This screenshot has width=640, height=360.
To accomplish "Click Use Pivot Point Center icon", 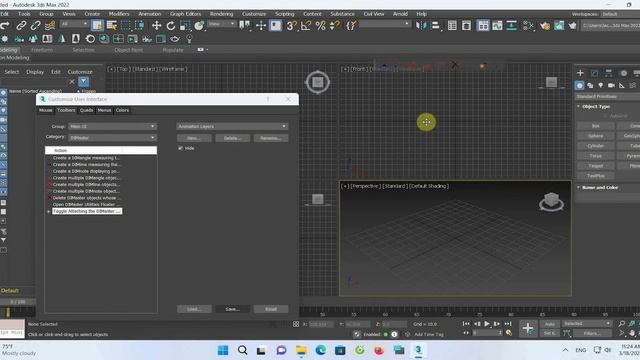I will (x=245, y=25).
